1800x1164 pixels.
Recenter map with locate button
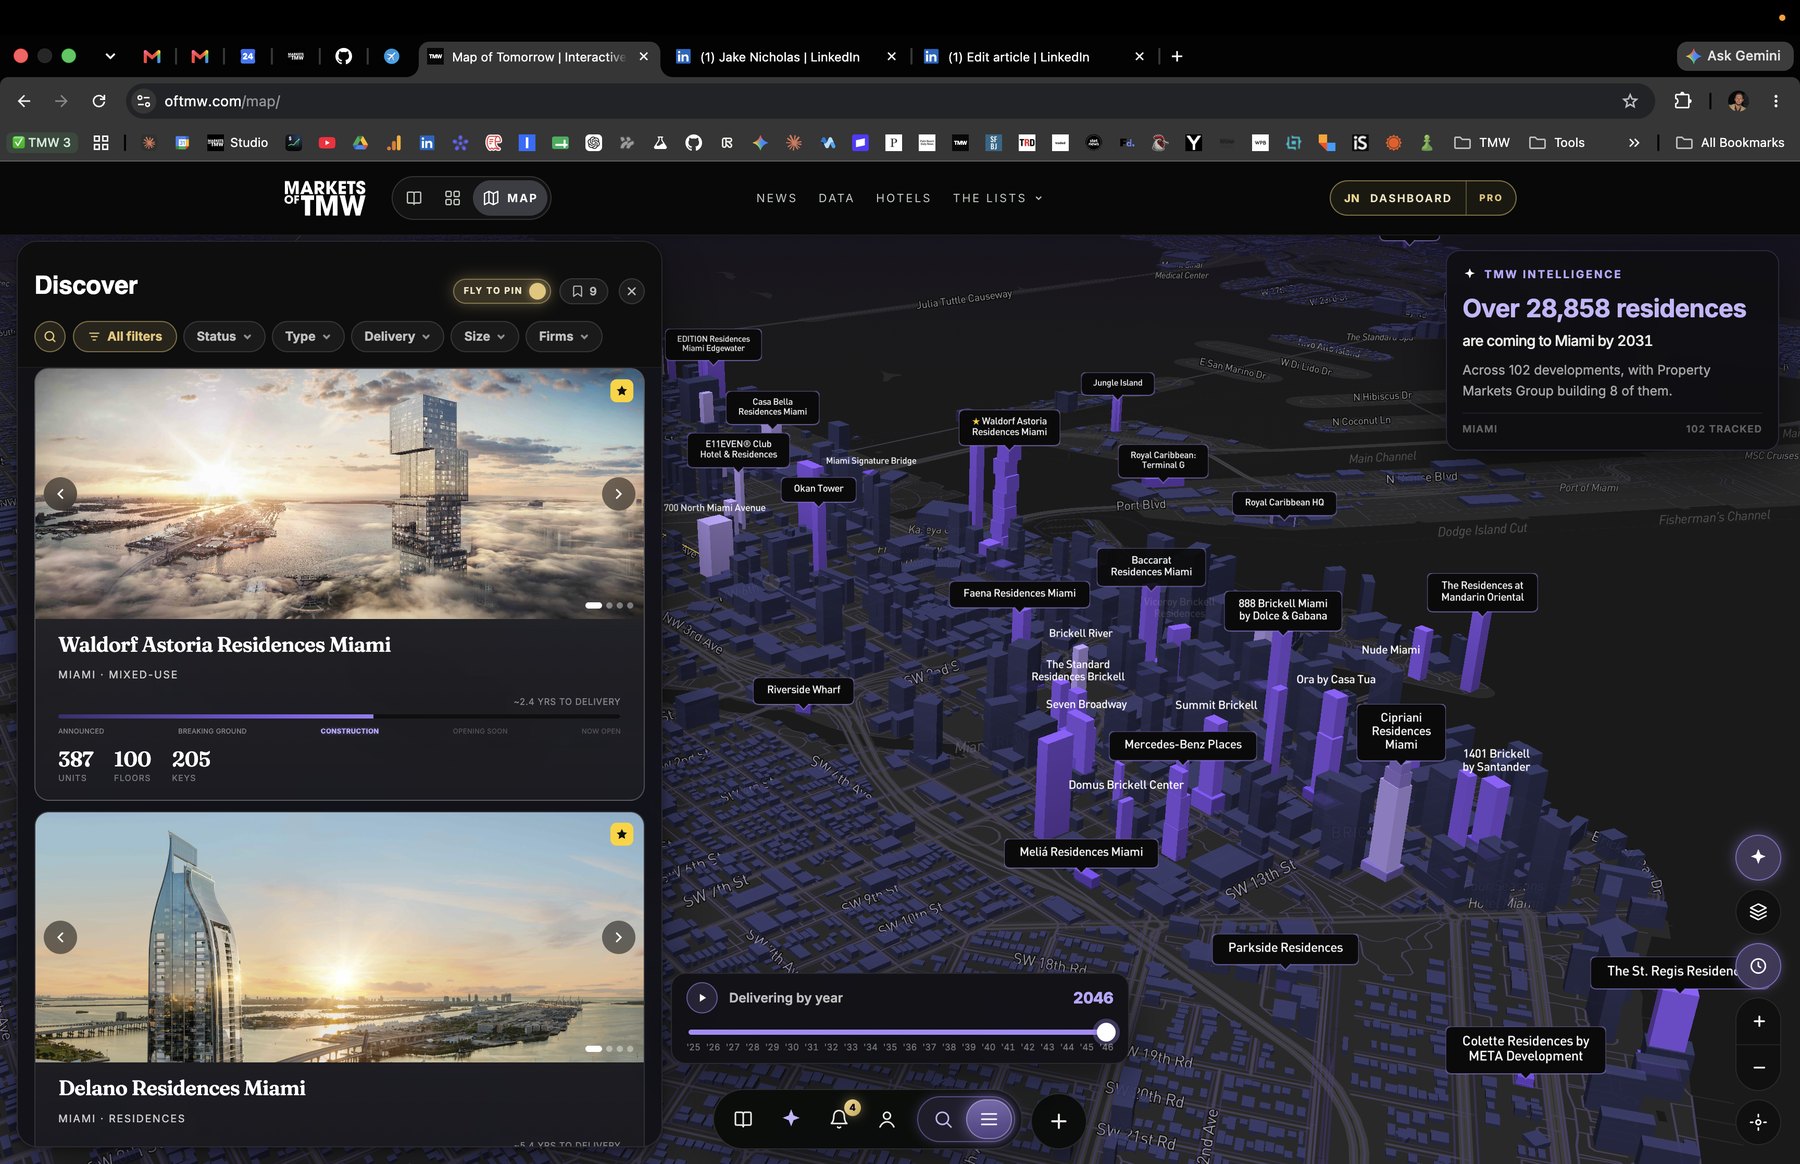tap(1758, 1122)
